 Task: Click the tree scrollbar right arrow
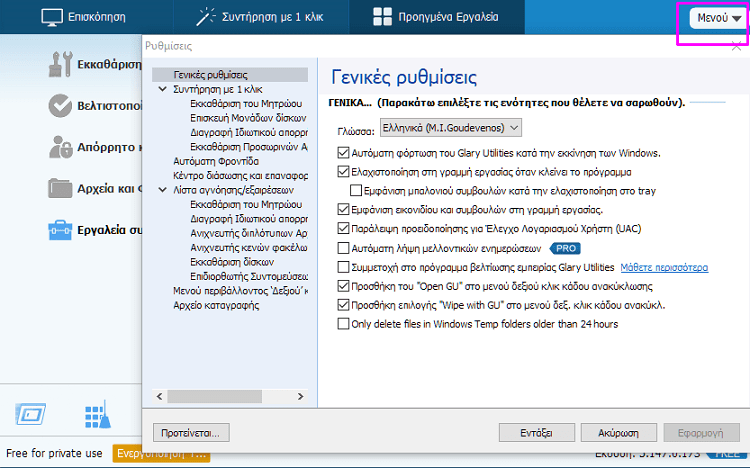(x=300, y=396)
